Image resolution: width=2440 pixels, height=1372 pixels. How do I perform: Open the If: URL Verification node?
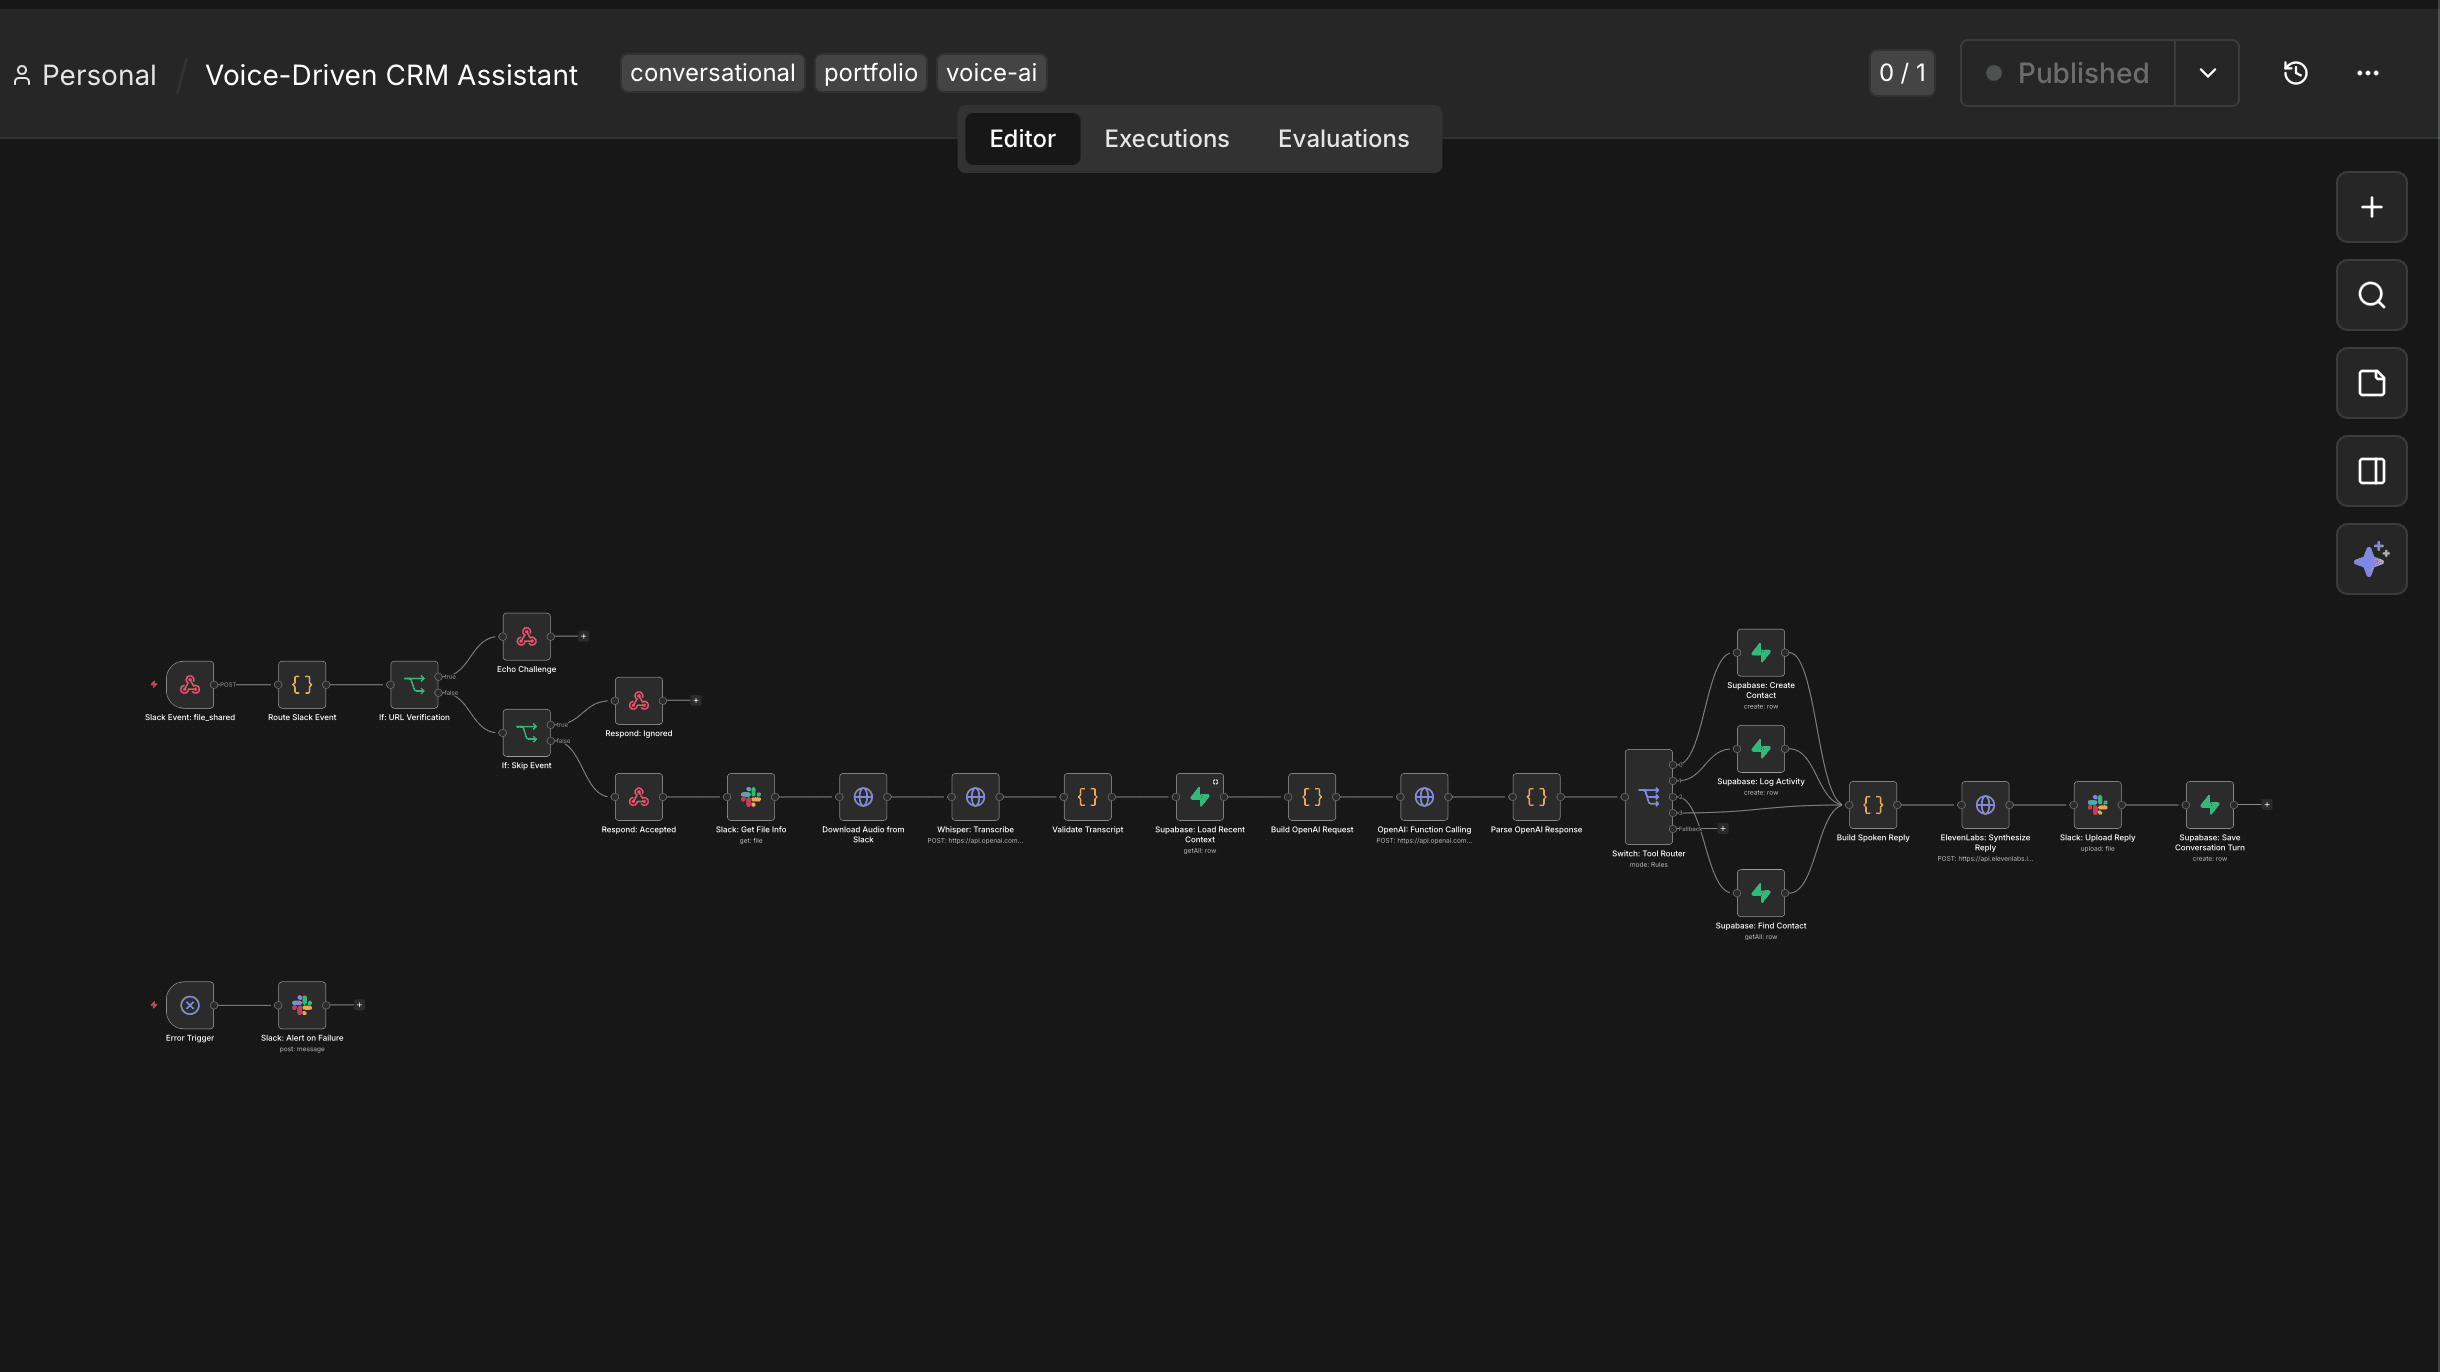click(x=414, y=685)
